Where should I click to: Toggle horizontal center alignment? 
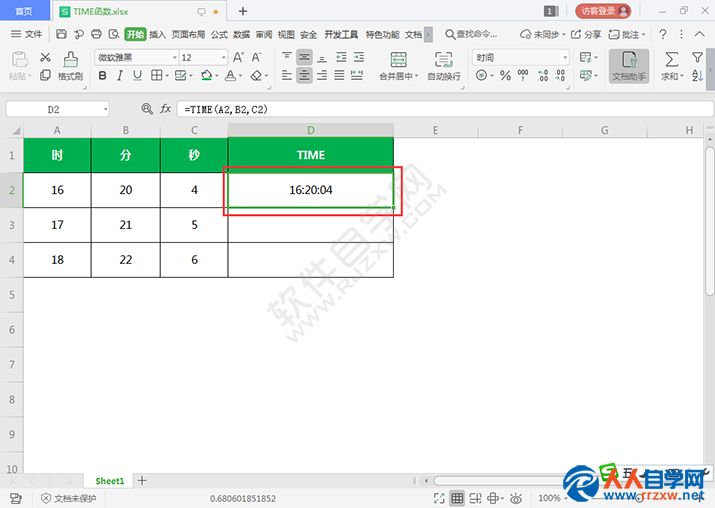point(304,75)
